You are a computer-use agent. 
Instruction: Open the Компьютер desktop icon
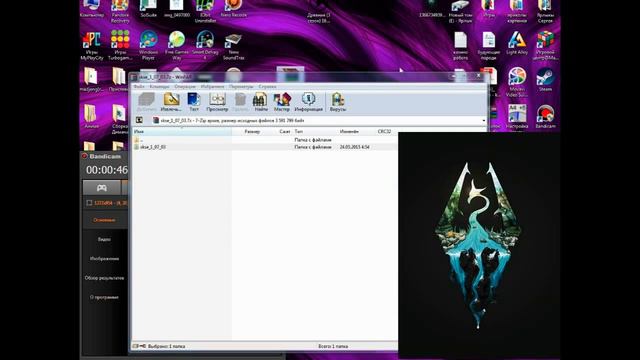click(x=92, y=9)
